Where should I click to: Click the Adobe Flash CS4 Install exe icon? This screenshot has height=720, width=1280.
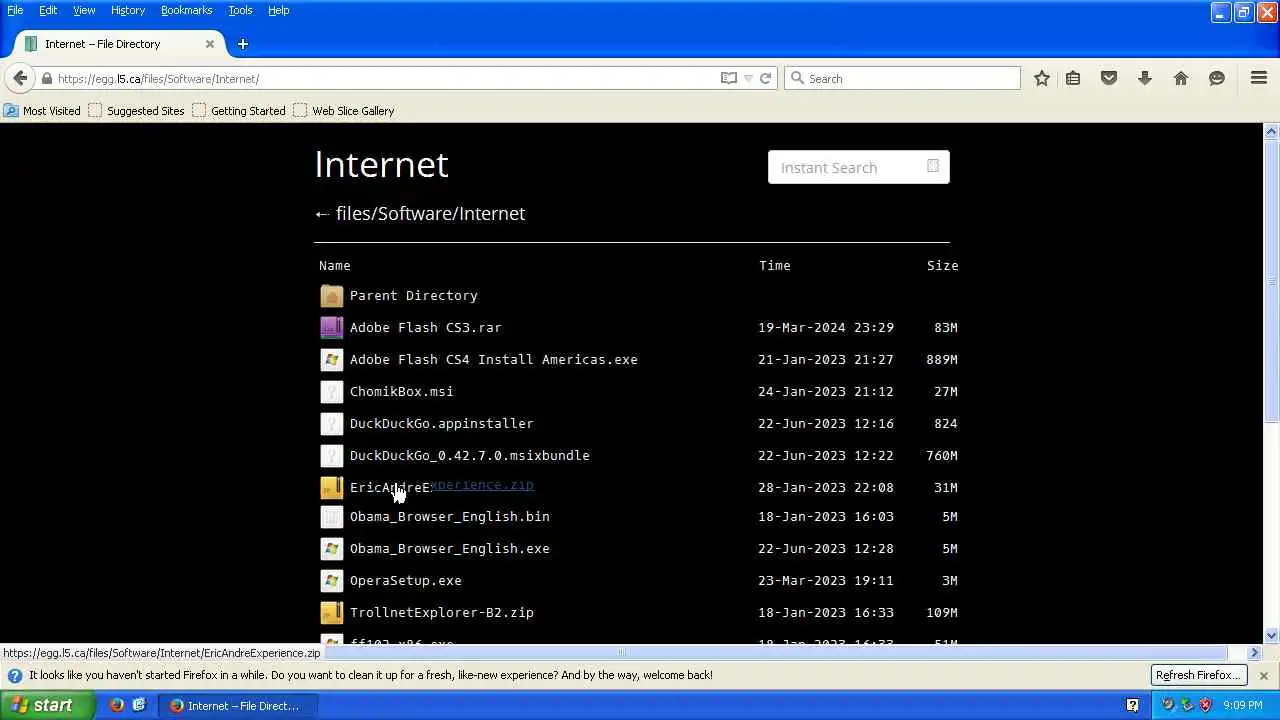point(331,360)
